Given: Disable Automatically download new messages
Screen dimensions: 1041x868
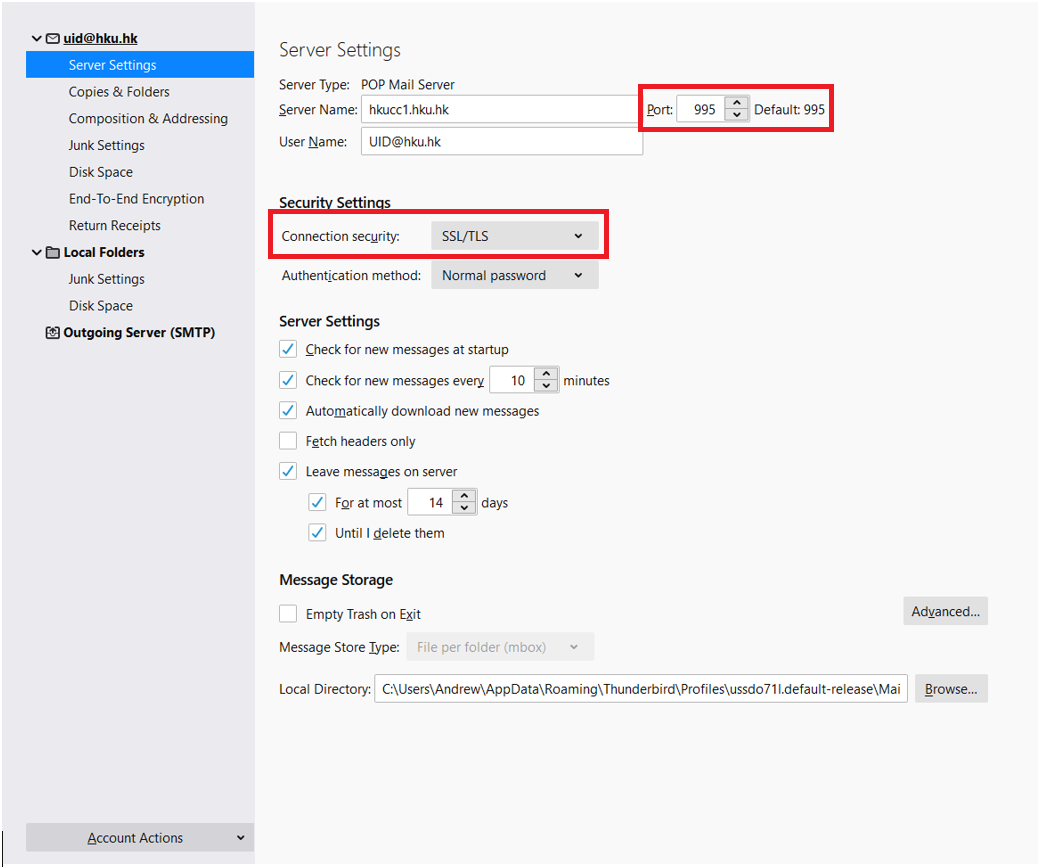Looking at the screenshot, I should coord(288,410).
